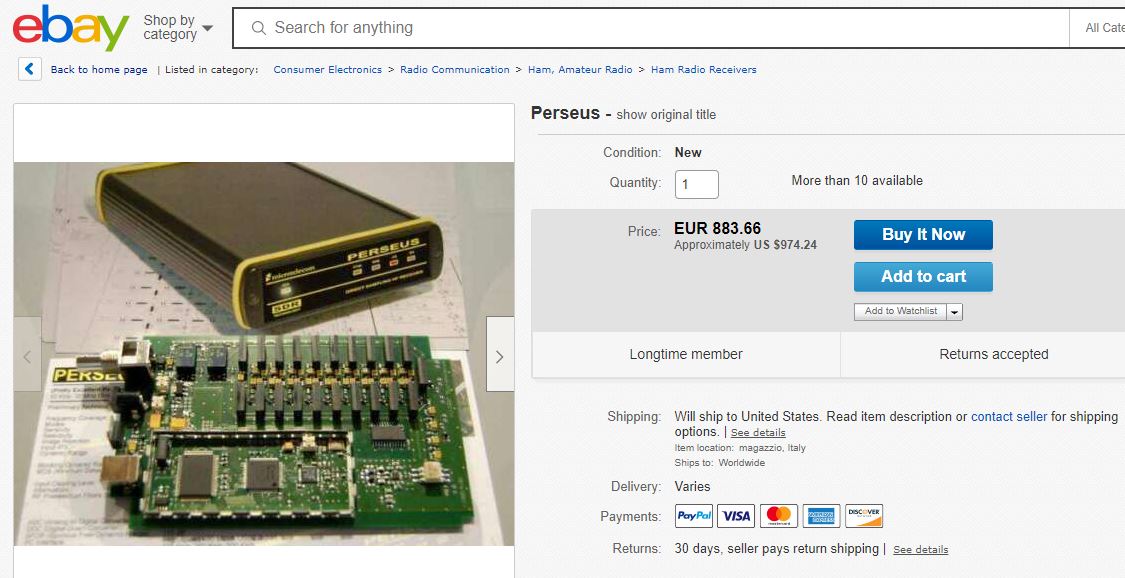Select the Discover payment icon
Image resolution: width=1125 pixels, height=578 pixels.
(862, 516)
